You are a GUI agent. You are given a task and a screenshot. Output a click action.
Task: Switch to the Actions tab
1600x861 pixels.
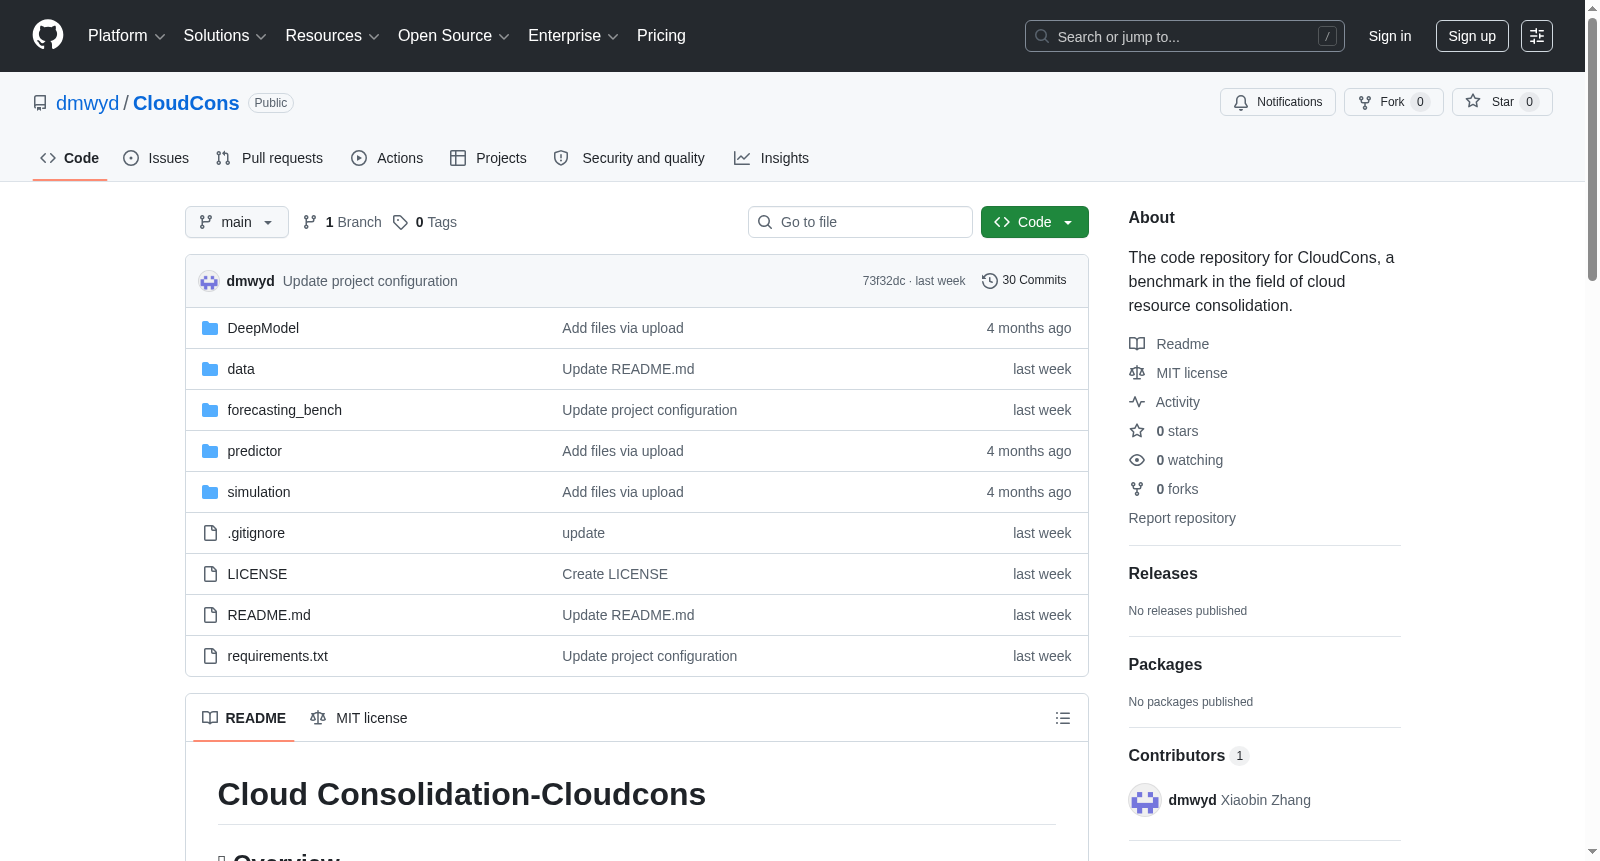tap(387, 158)
